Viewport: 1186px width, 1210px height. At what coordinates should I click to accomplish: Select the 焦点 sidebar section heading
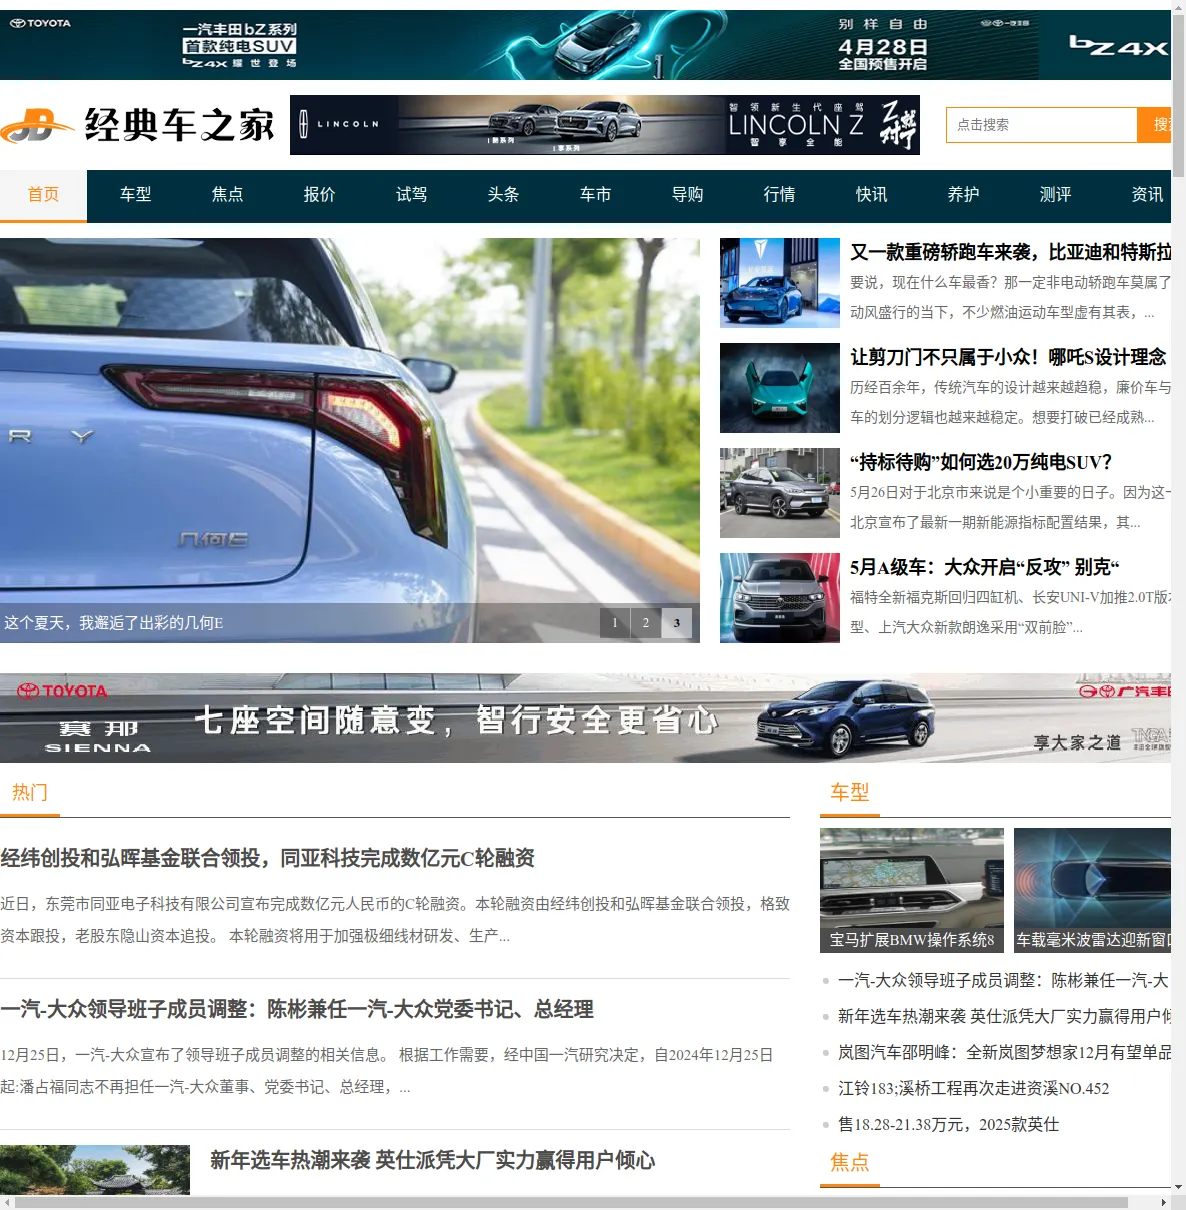coord(850,1162)
